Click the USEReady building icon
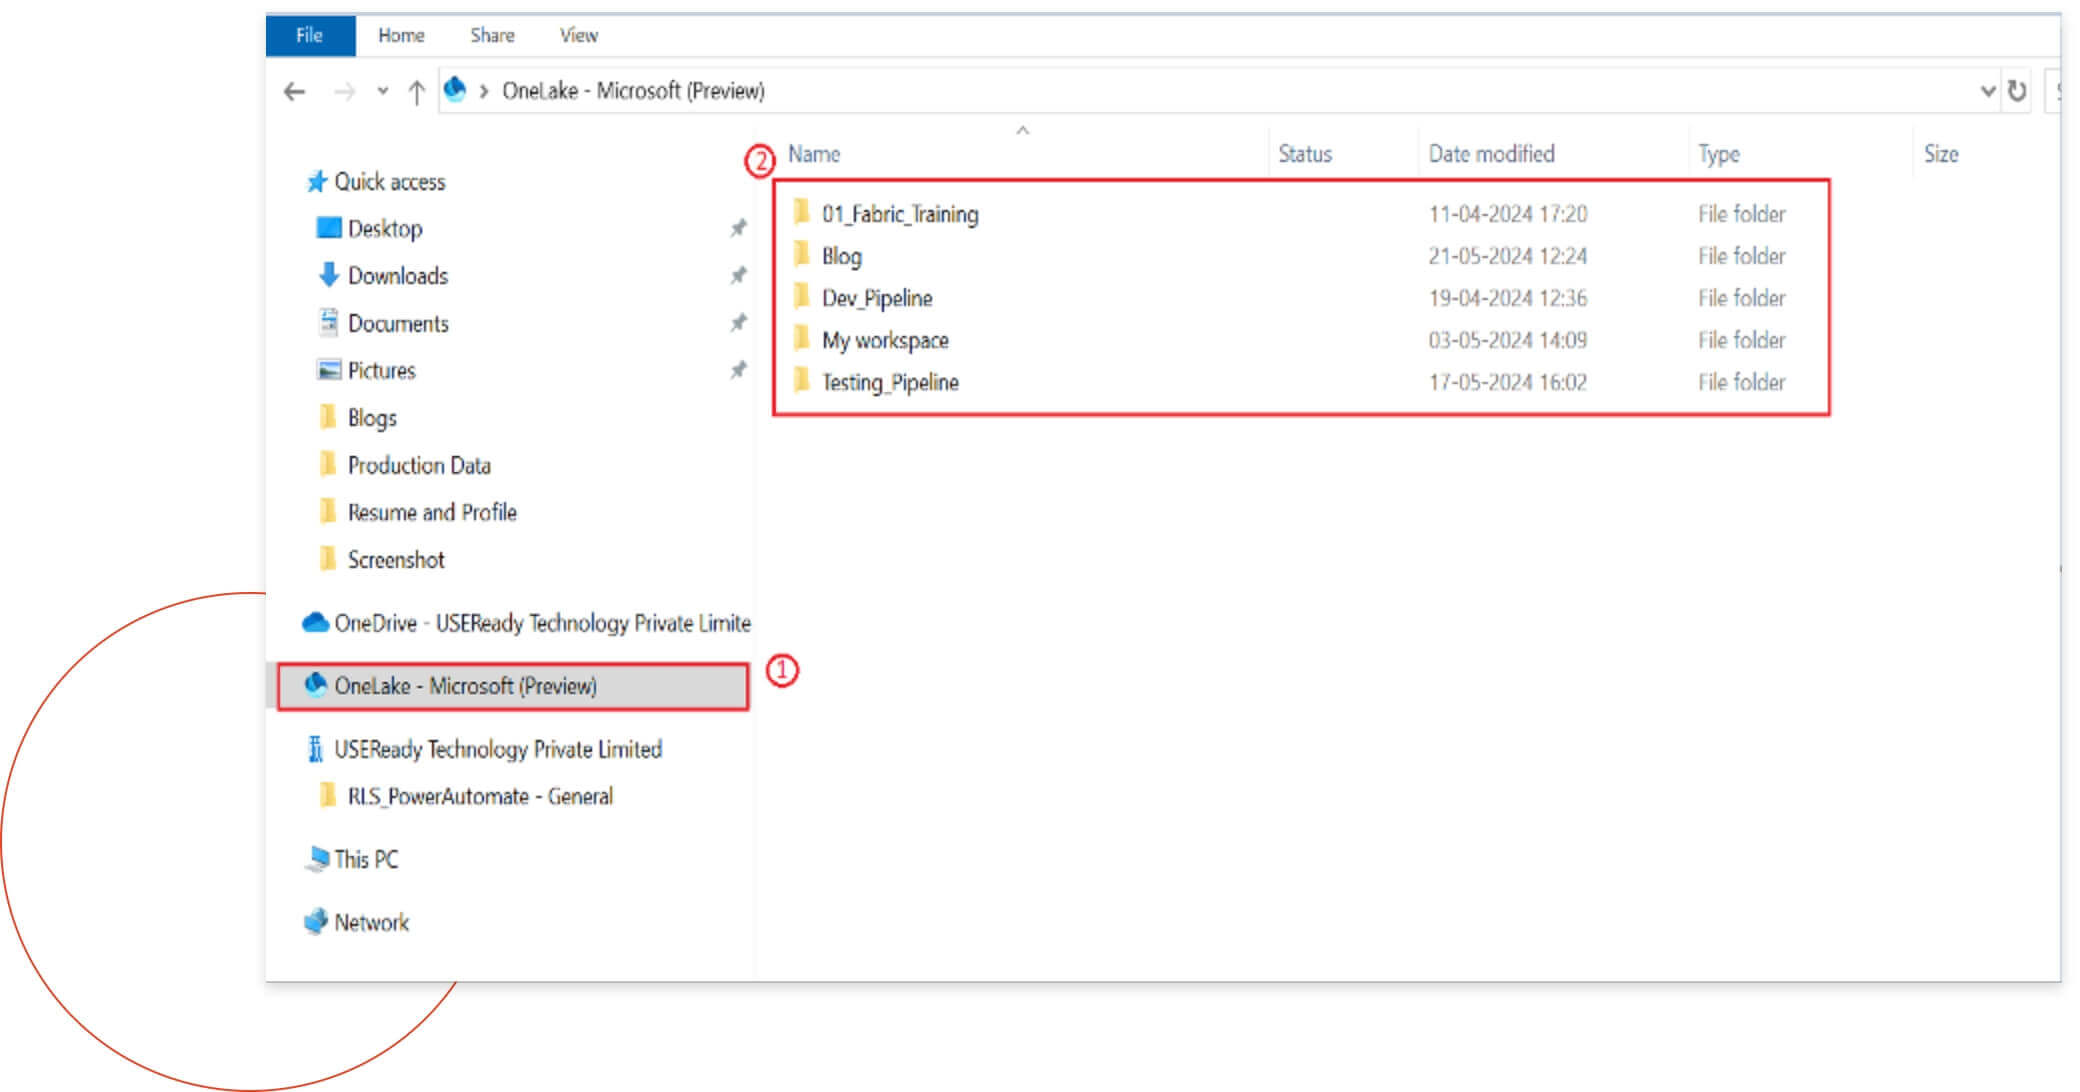The width and height of the screenshot is (2080, 1092). (316, 748)
